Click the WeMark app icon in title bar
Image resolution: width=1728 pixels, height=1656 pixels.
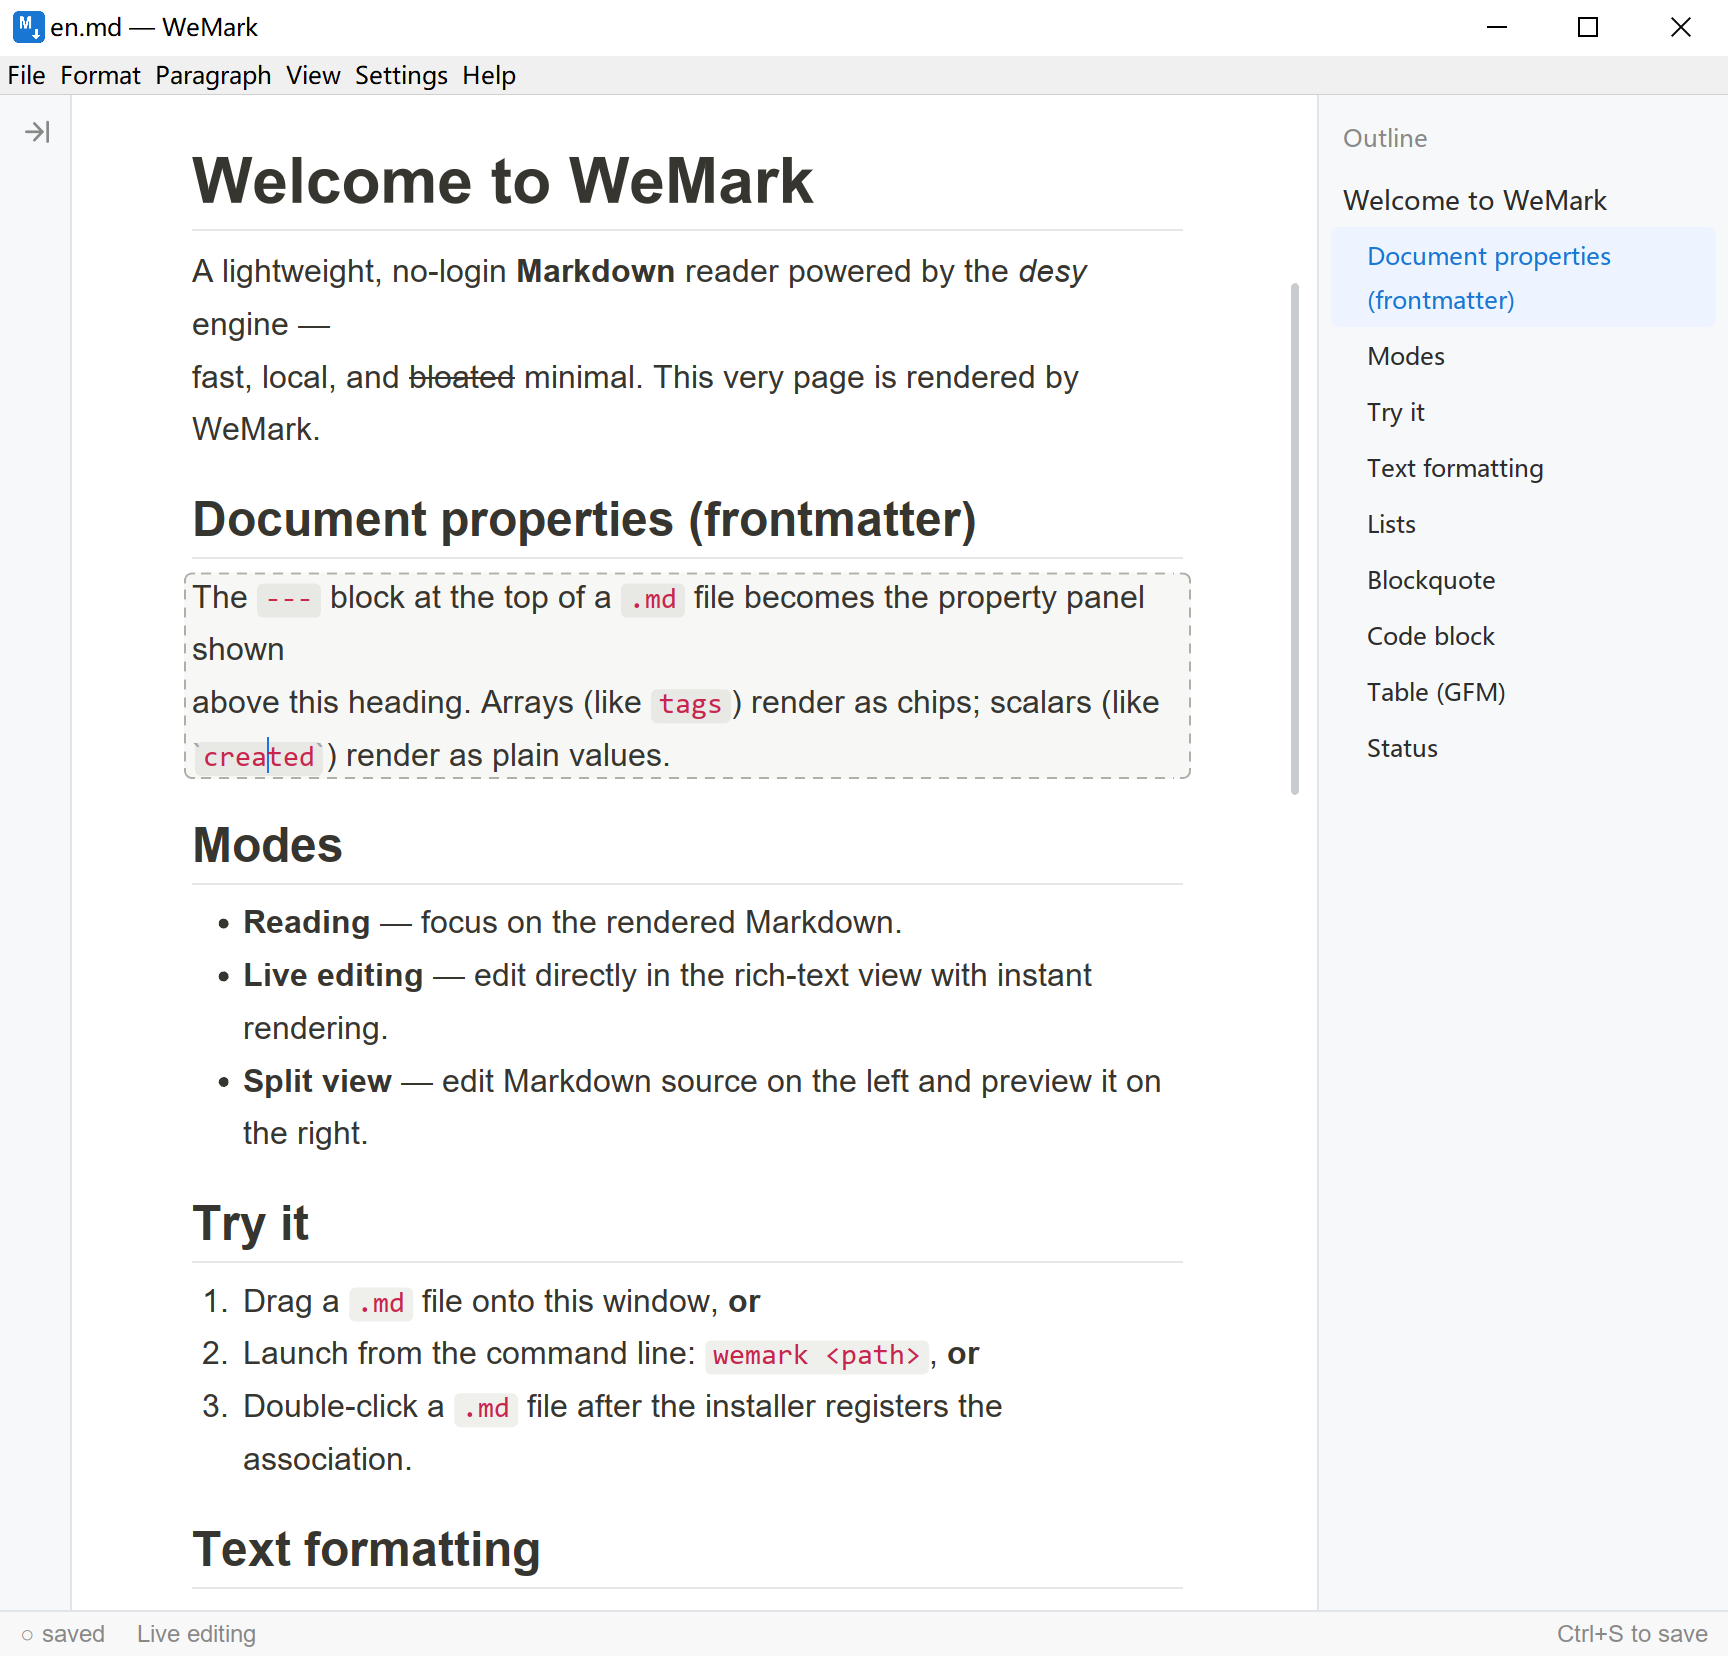[x=28, y=27]
